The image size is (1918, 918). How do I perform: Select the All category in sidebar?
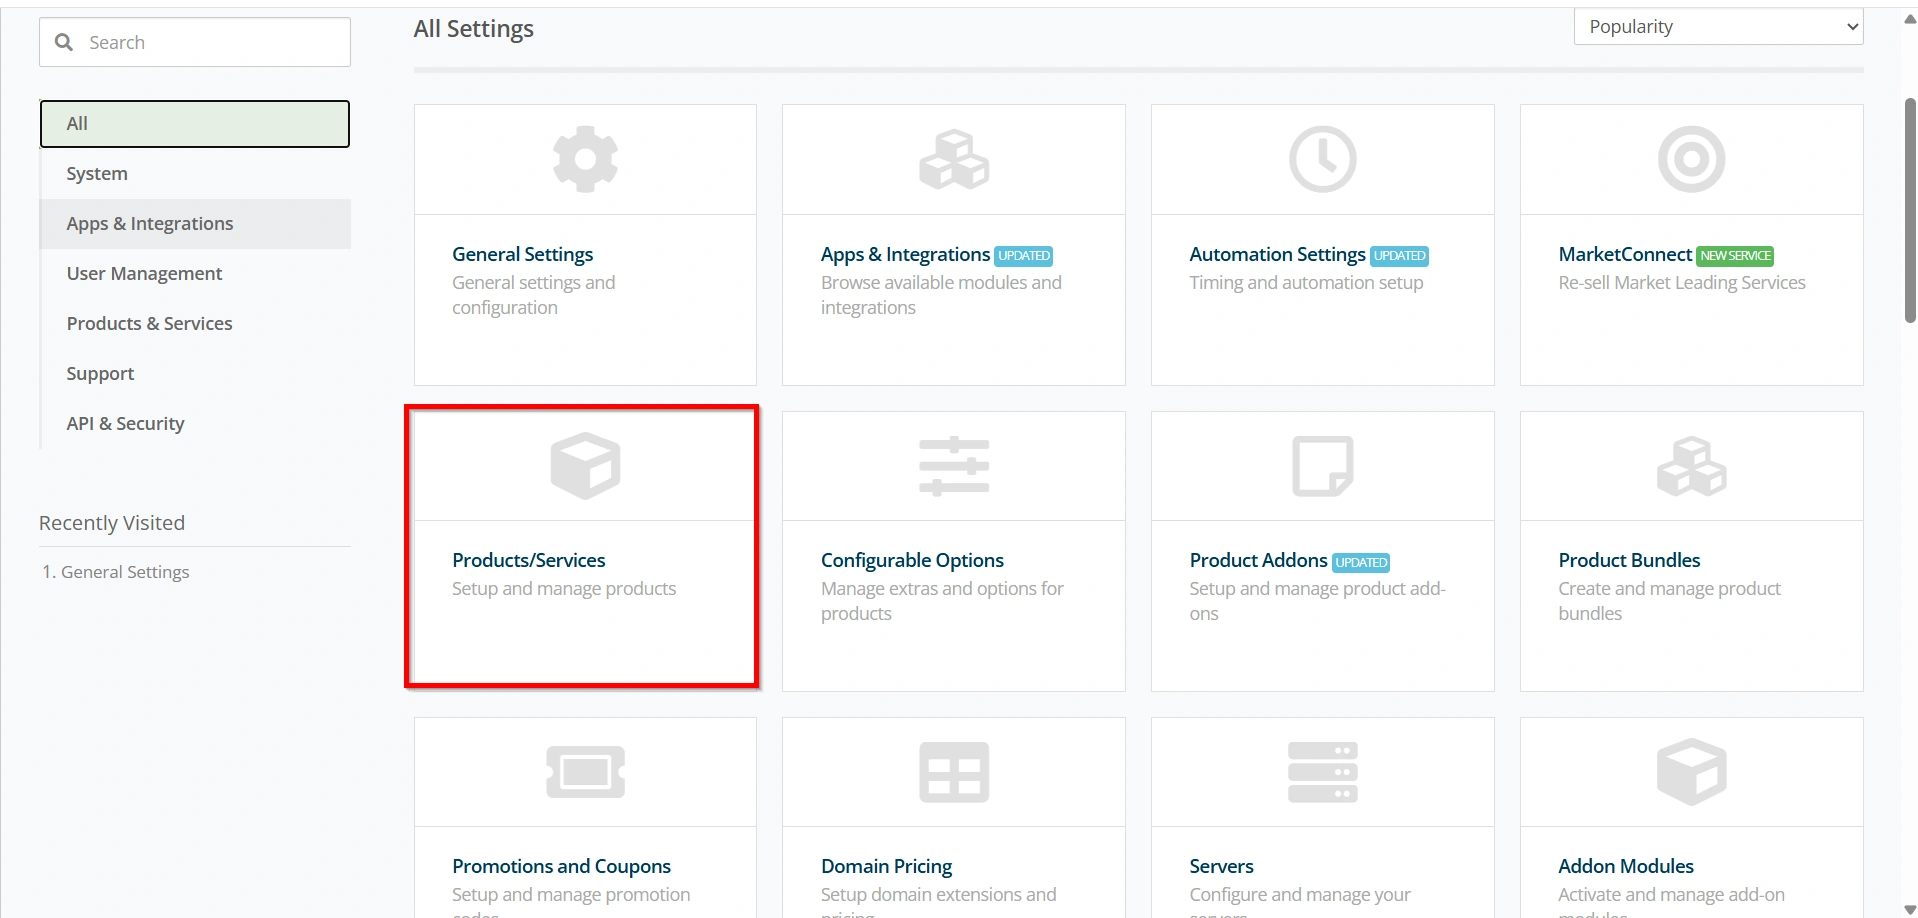click(x=195, y=124)
